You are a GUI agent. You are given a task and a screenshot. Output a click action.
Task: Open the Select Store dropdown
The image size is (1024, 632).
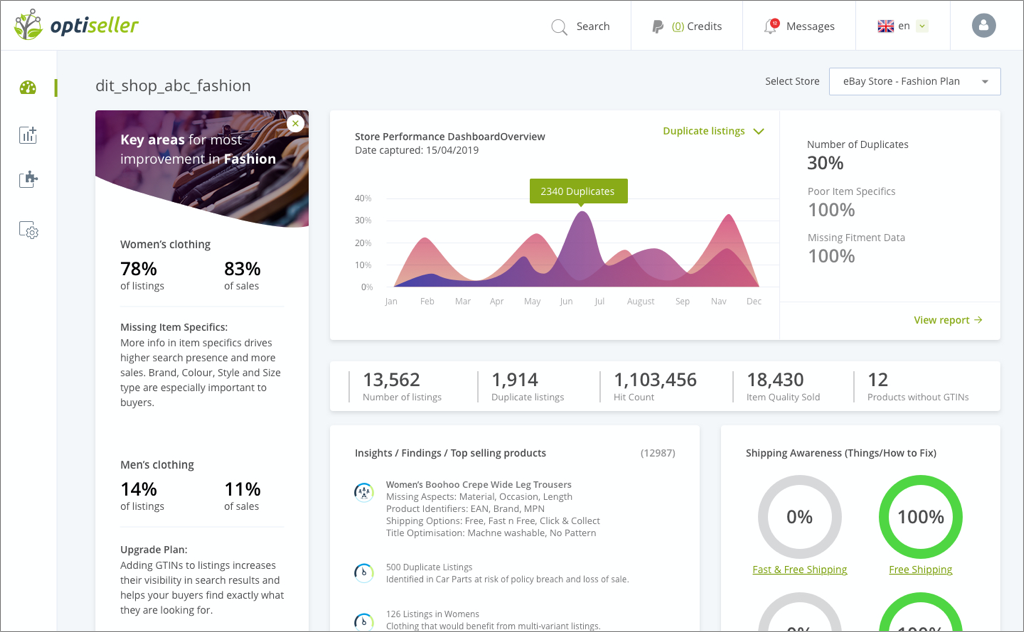[x=914, y=82]
